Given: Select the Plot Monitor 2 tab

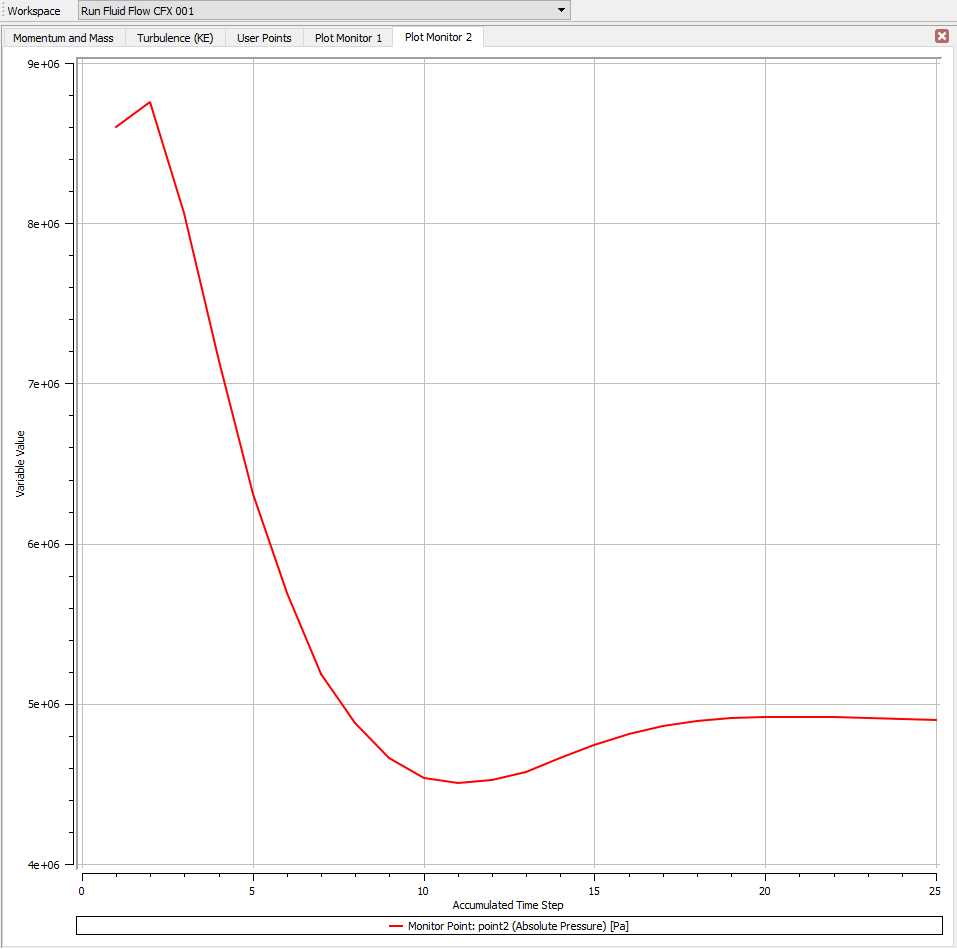Looking at the screenshot, I should (x=438, y=37).
